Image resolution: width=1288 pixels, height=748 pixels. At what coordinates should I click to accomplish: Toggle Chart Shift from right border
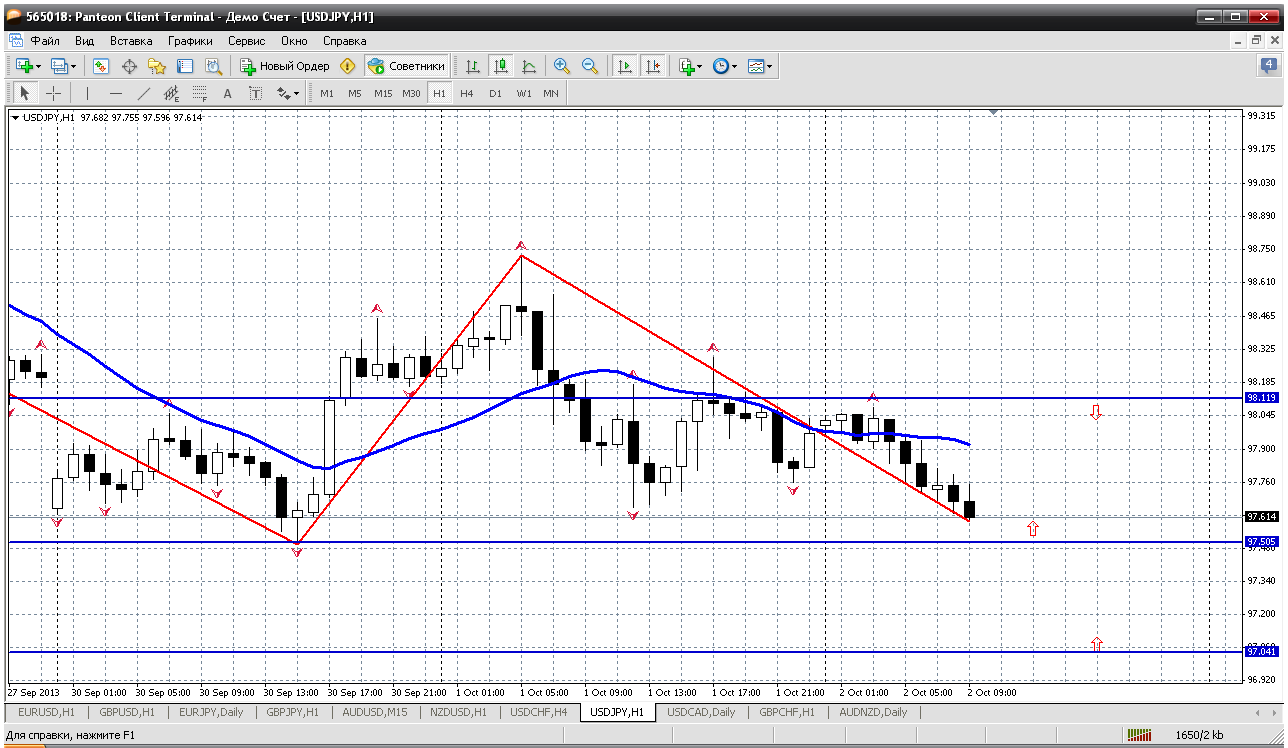pos(653,66)
